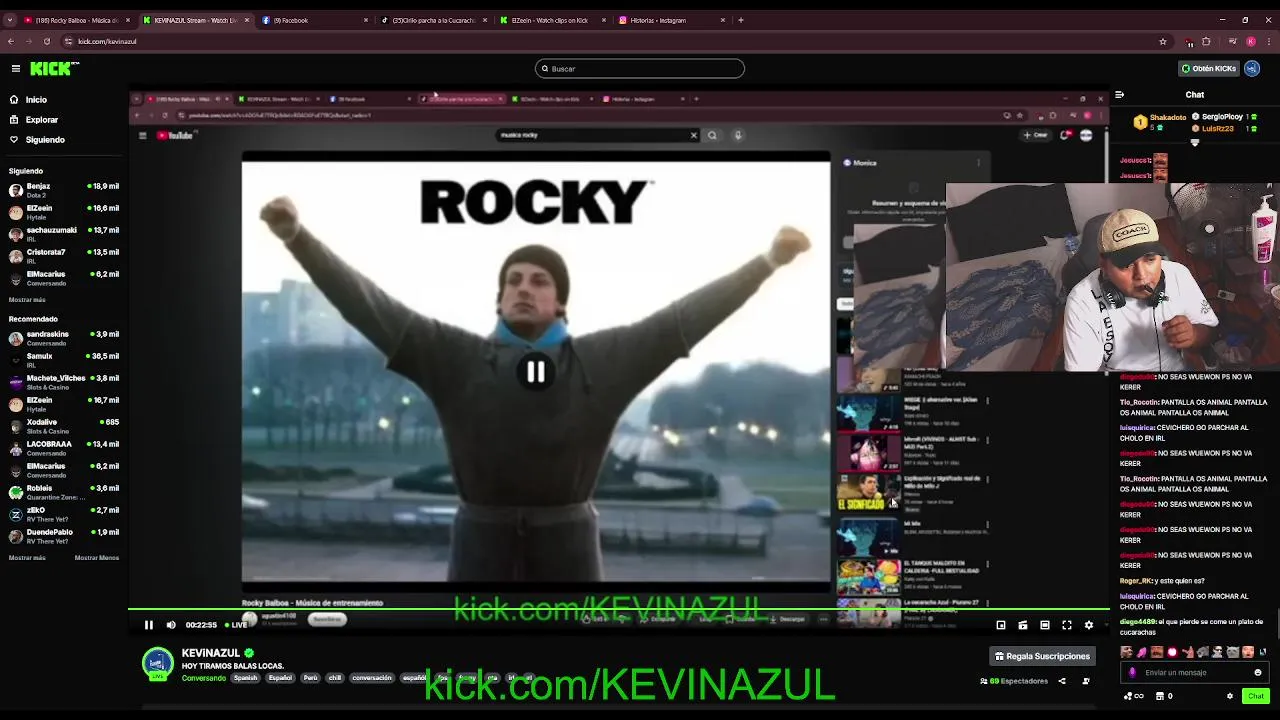Click the KICK logo
Screen dimensions: 1280x720
click(x=54, y=68)
